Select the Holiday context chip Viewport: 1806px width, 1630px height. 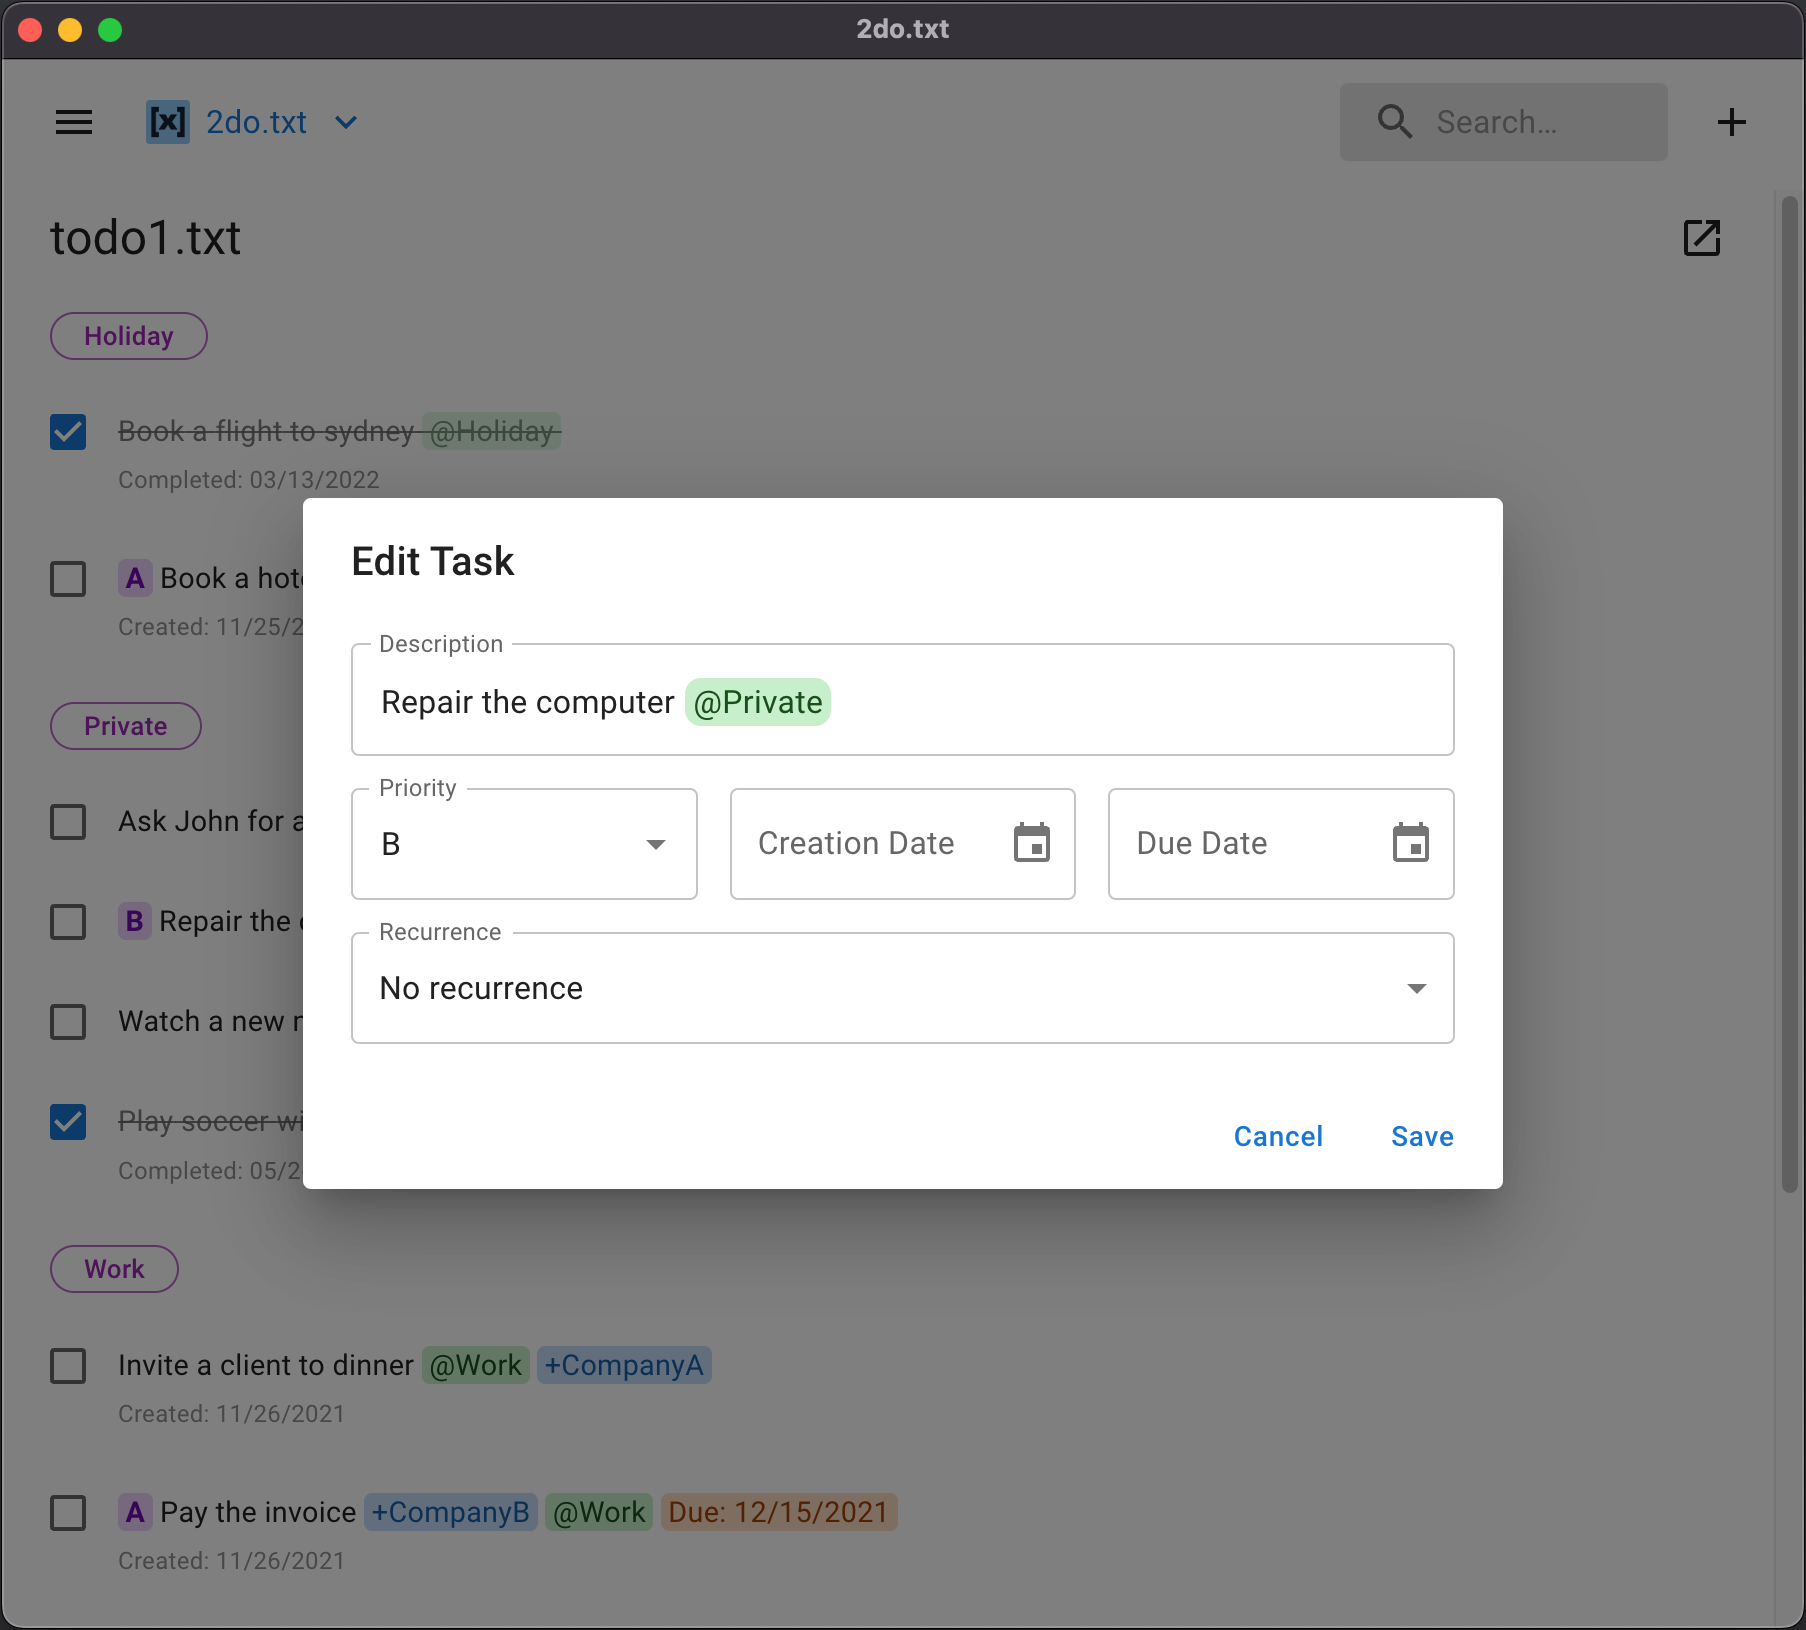[129, 336]
